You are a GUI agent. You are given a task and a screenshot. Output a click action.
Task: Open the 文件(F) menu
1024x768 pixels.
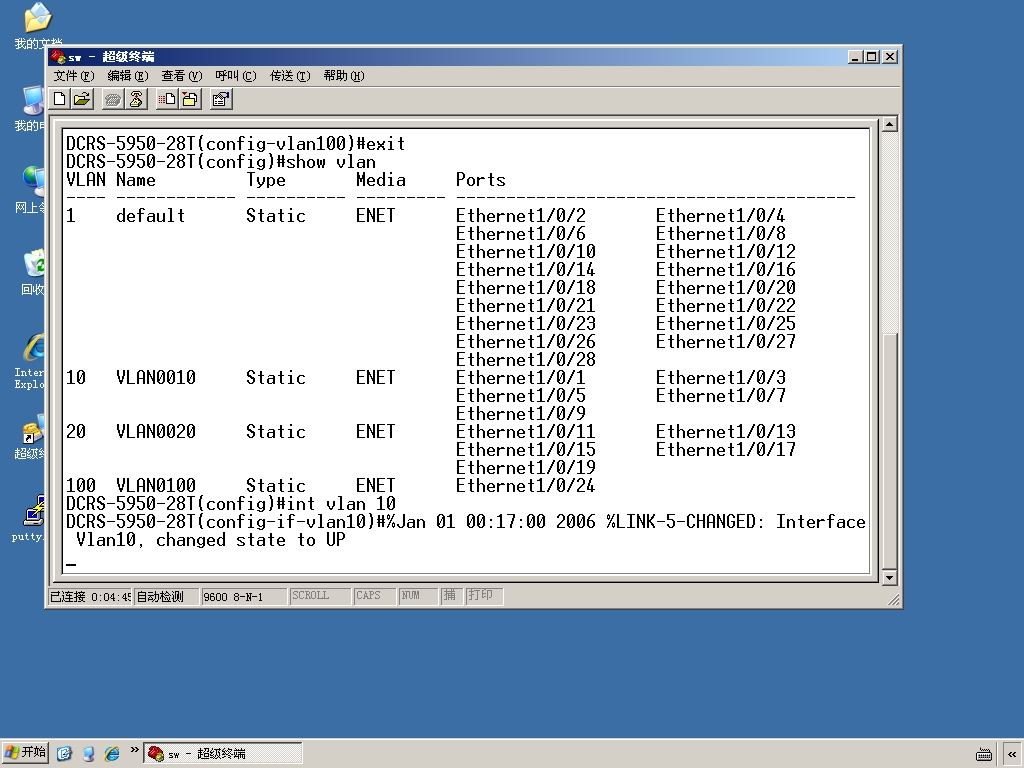click(74, 76)
